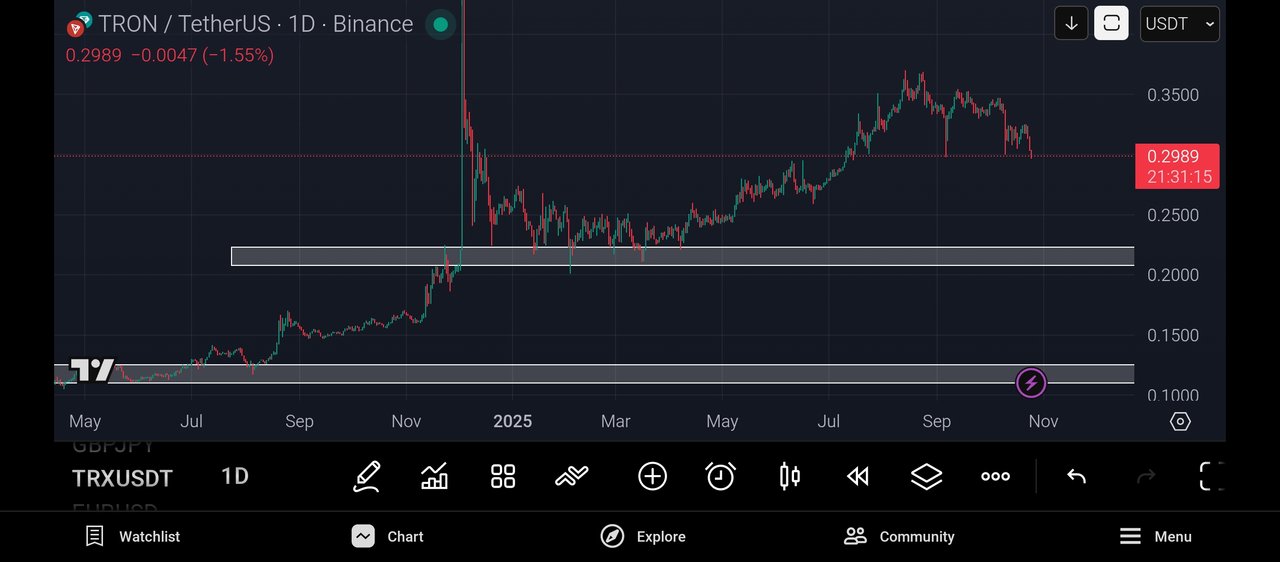Go to the Explore tab
The image size is (1280, 562).
(x=643, y=537)
